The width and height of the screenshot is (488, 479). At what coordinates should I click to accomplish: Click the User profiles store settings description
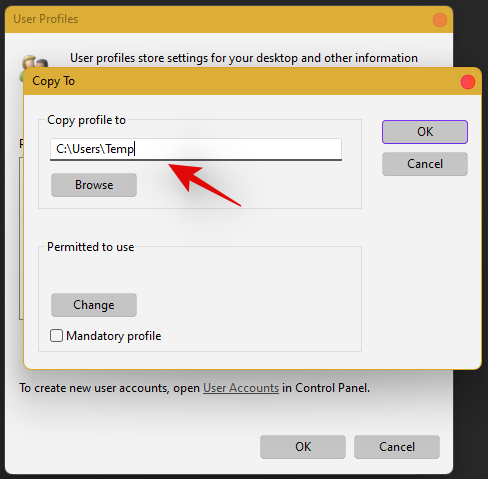click(244, 58)
